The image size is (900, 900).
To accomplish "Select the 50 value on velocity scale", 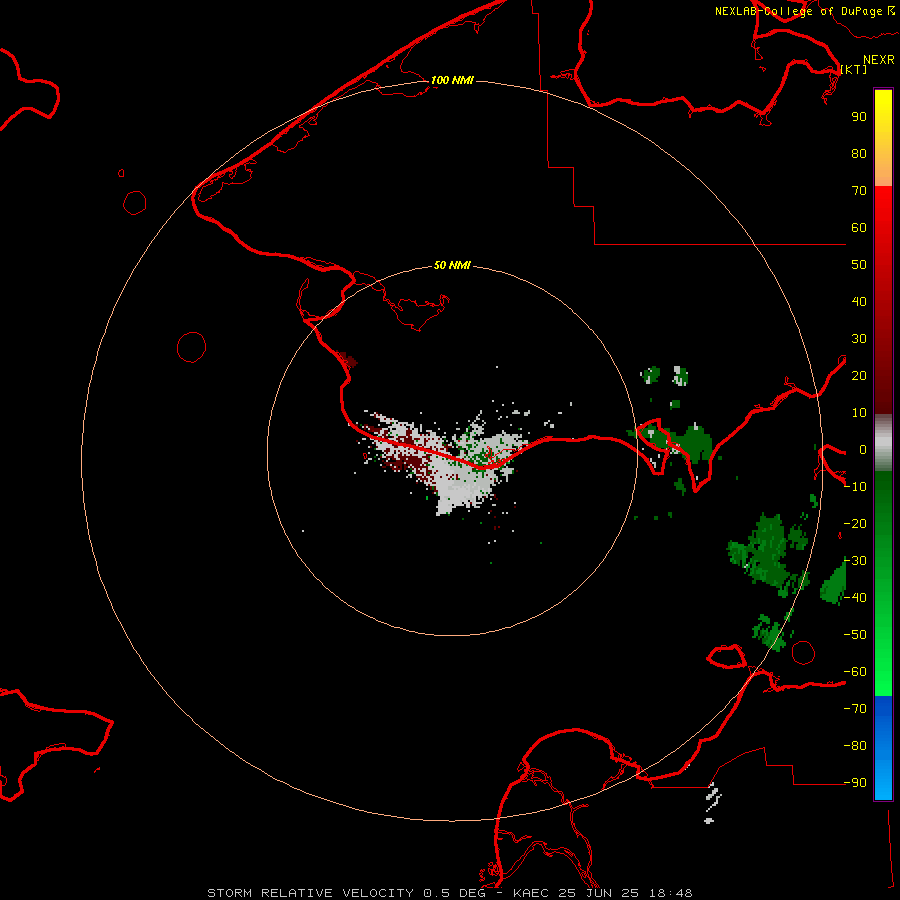I will [859, 265].
